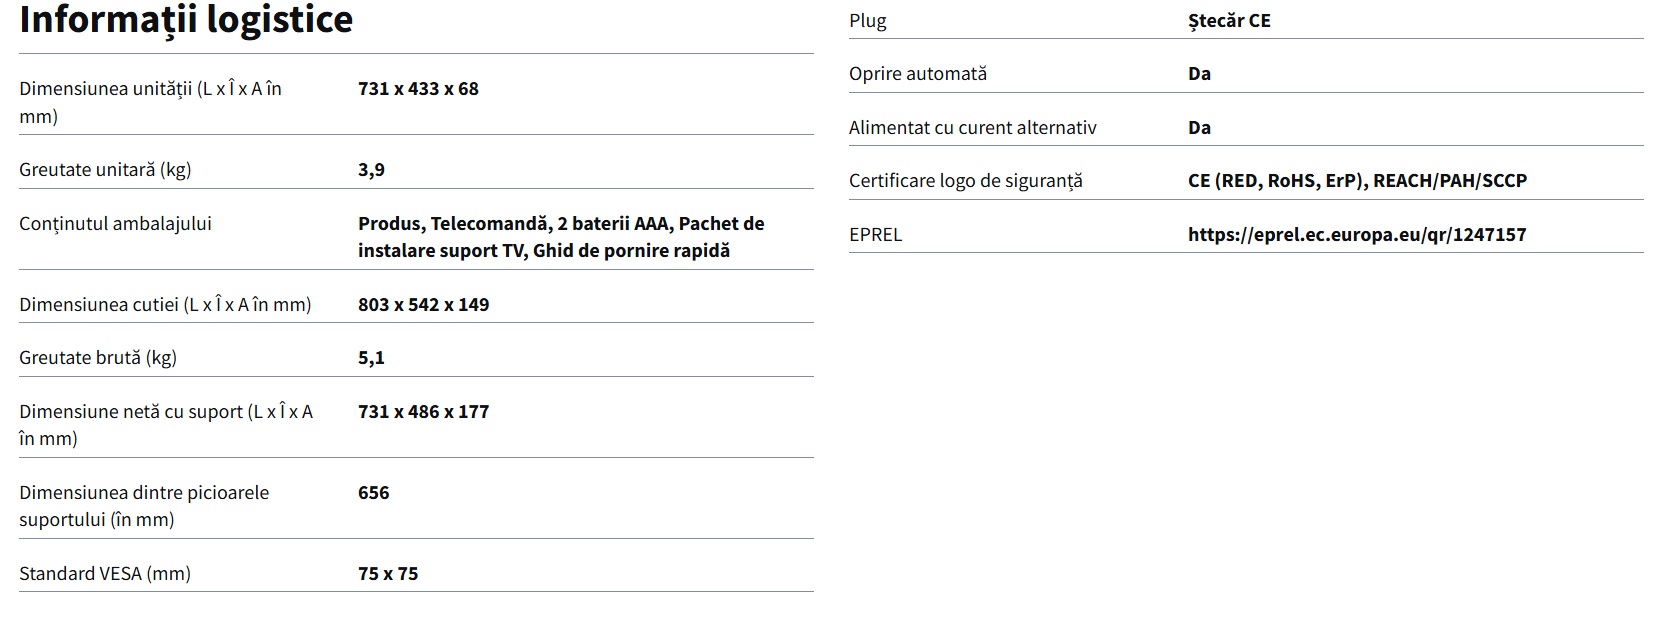1662x636 pixels.
Task: Click the package contents text starting with Produs
Action: 560,237
